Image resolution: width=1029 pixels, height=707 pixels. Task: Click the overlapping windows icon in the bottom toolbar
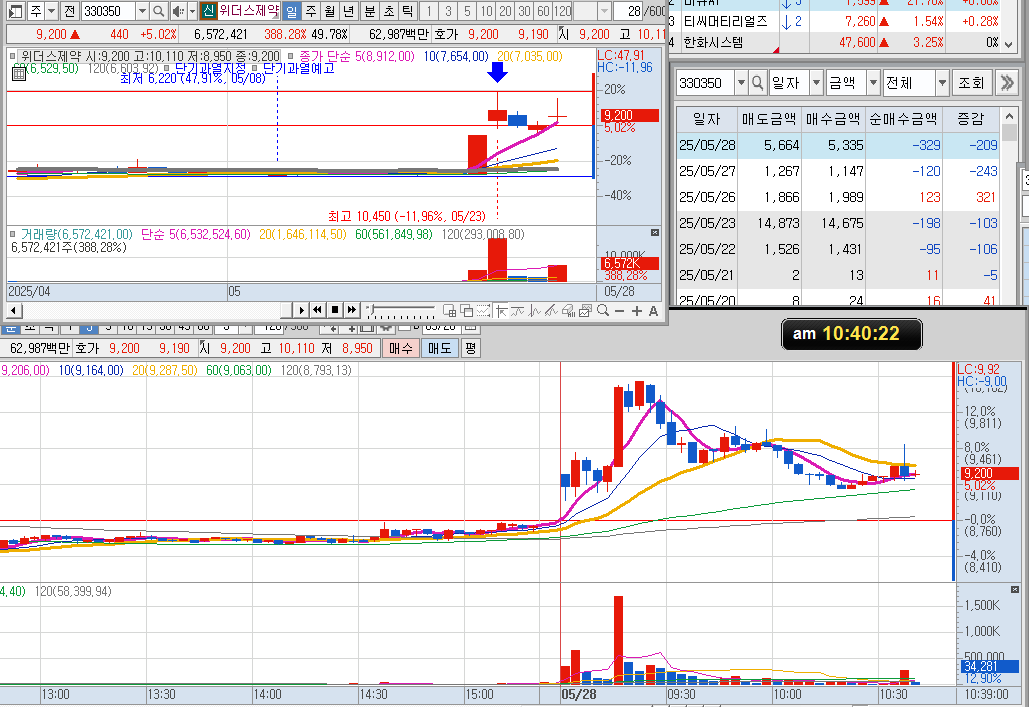(467, 311)
